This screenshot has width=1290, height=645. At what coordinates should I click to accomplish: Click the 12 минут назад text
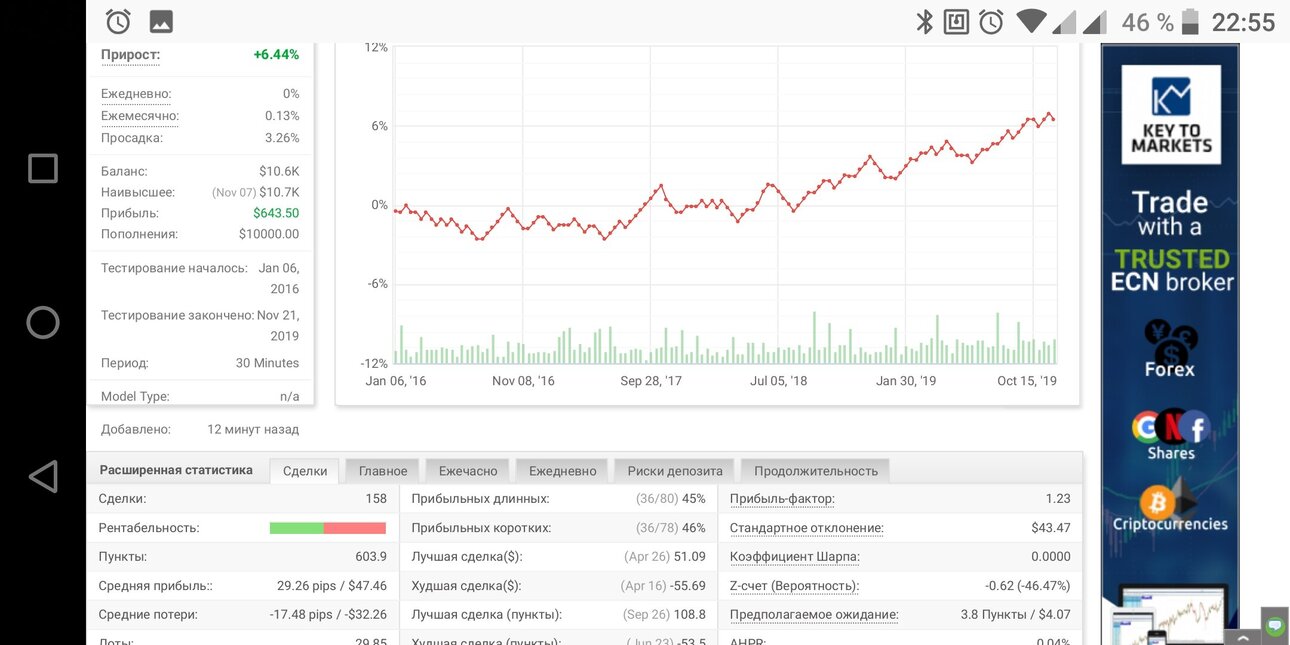pos(253,429)
